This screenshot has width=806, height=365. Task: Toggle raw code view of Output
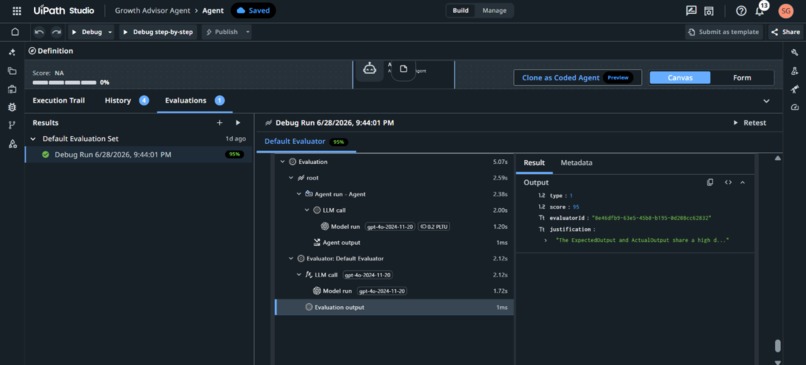(x=728, y=182)
